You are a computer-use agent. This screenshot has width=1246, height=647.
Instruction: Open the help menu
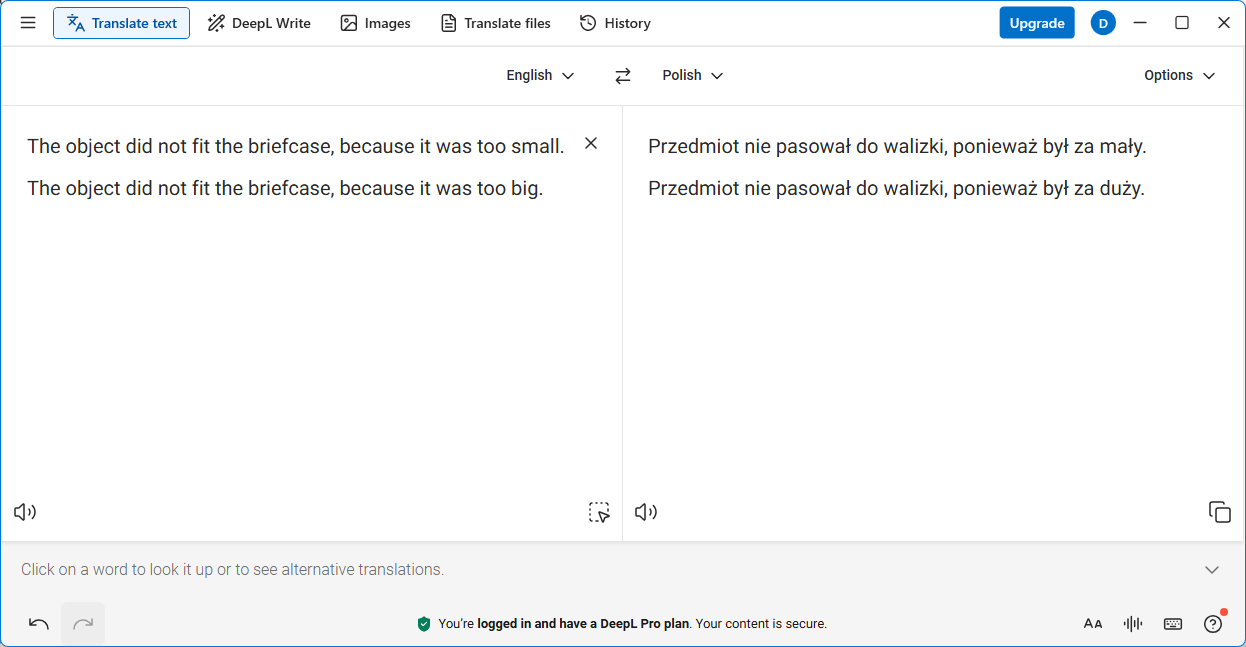coord(1213,624)
